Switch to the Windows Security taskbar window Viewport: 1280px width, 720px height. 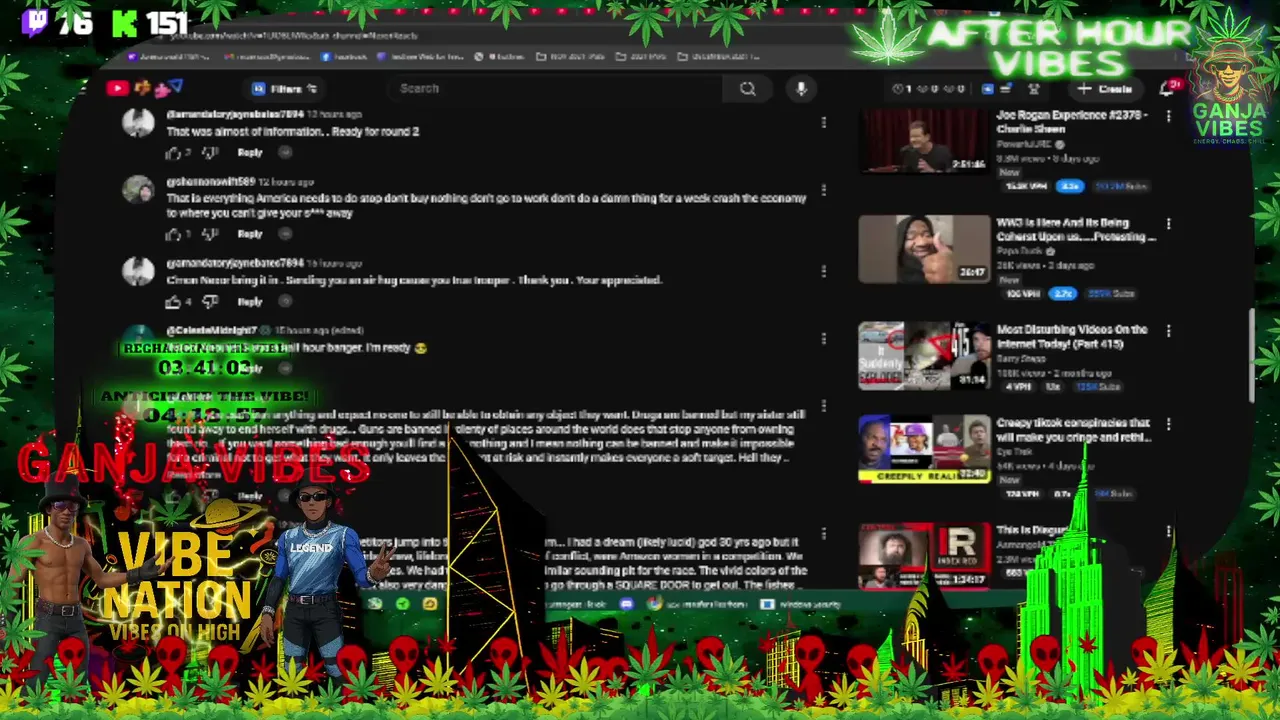pyautogui.click(x=803, y=604)
